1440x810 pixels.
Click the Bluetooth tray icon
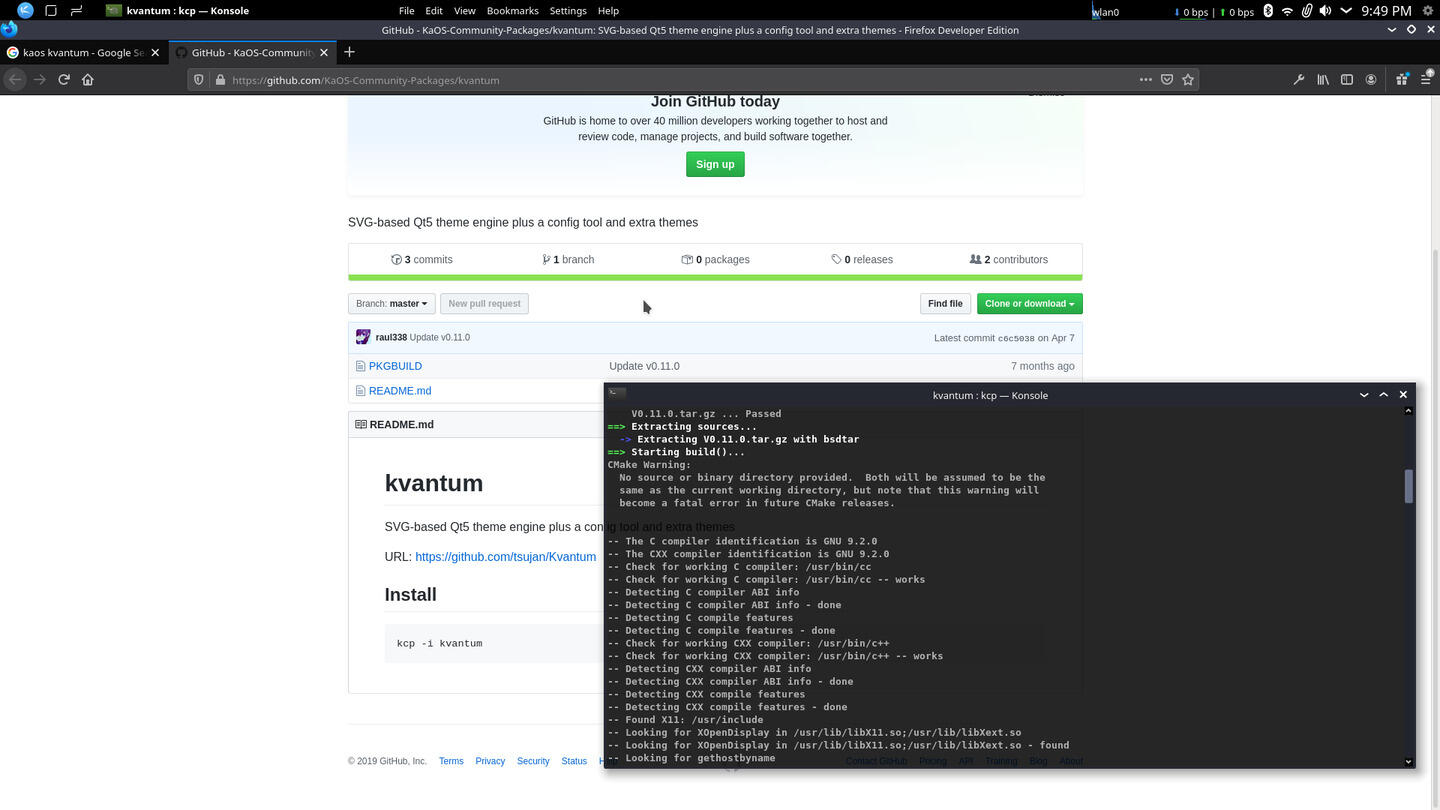[1268, 11]
